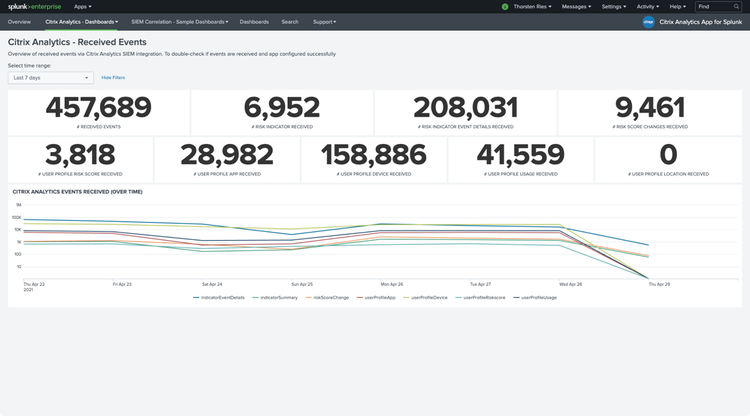Screen dimensions: 750x416
Task: Click the Thu Apr 29 axis label
Action: [x=659, y=284]
